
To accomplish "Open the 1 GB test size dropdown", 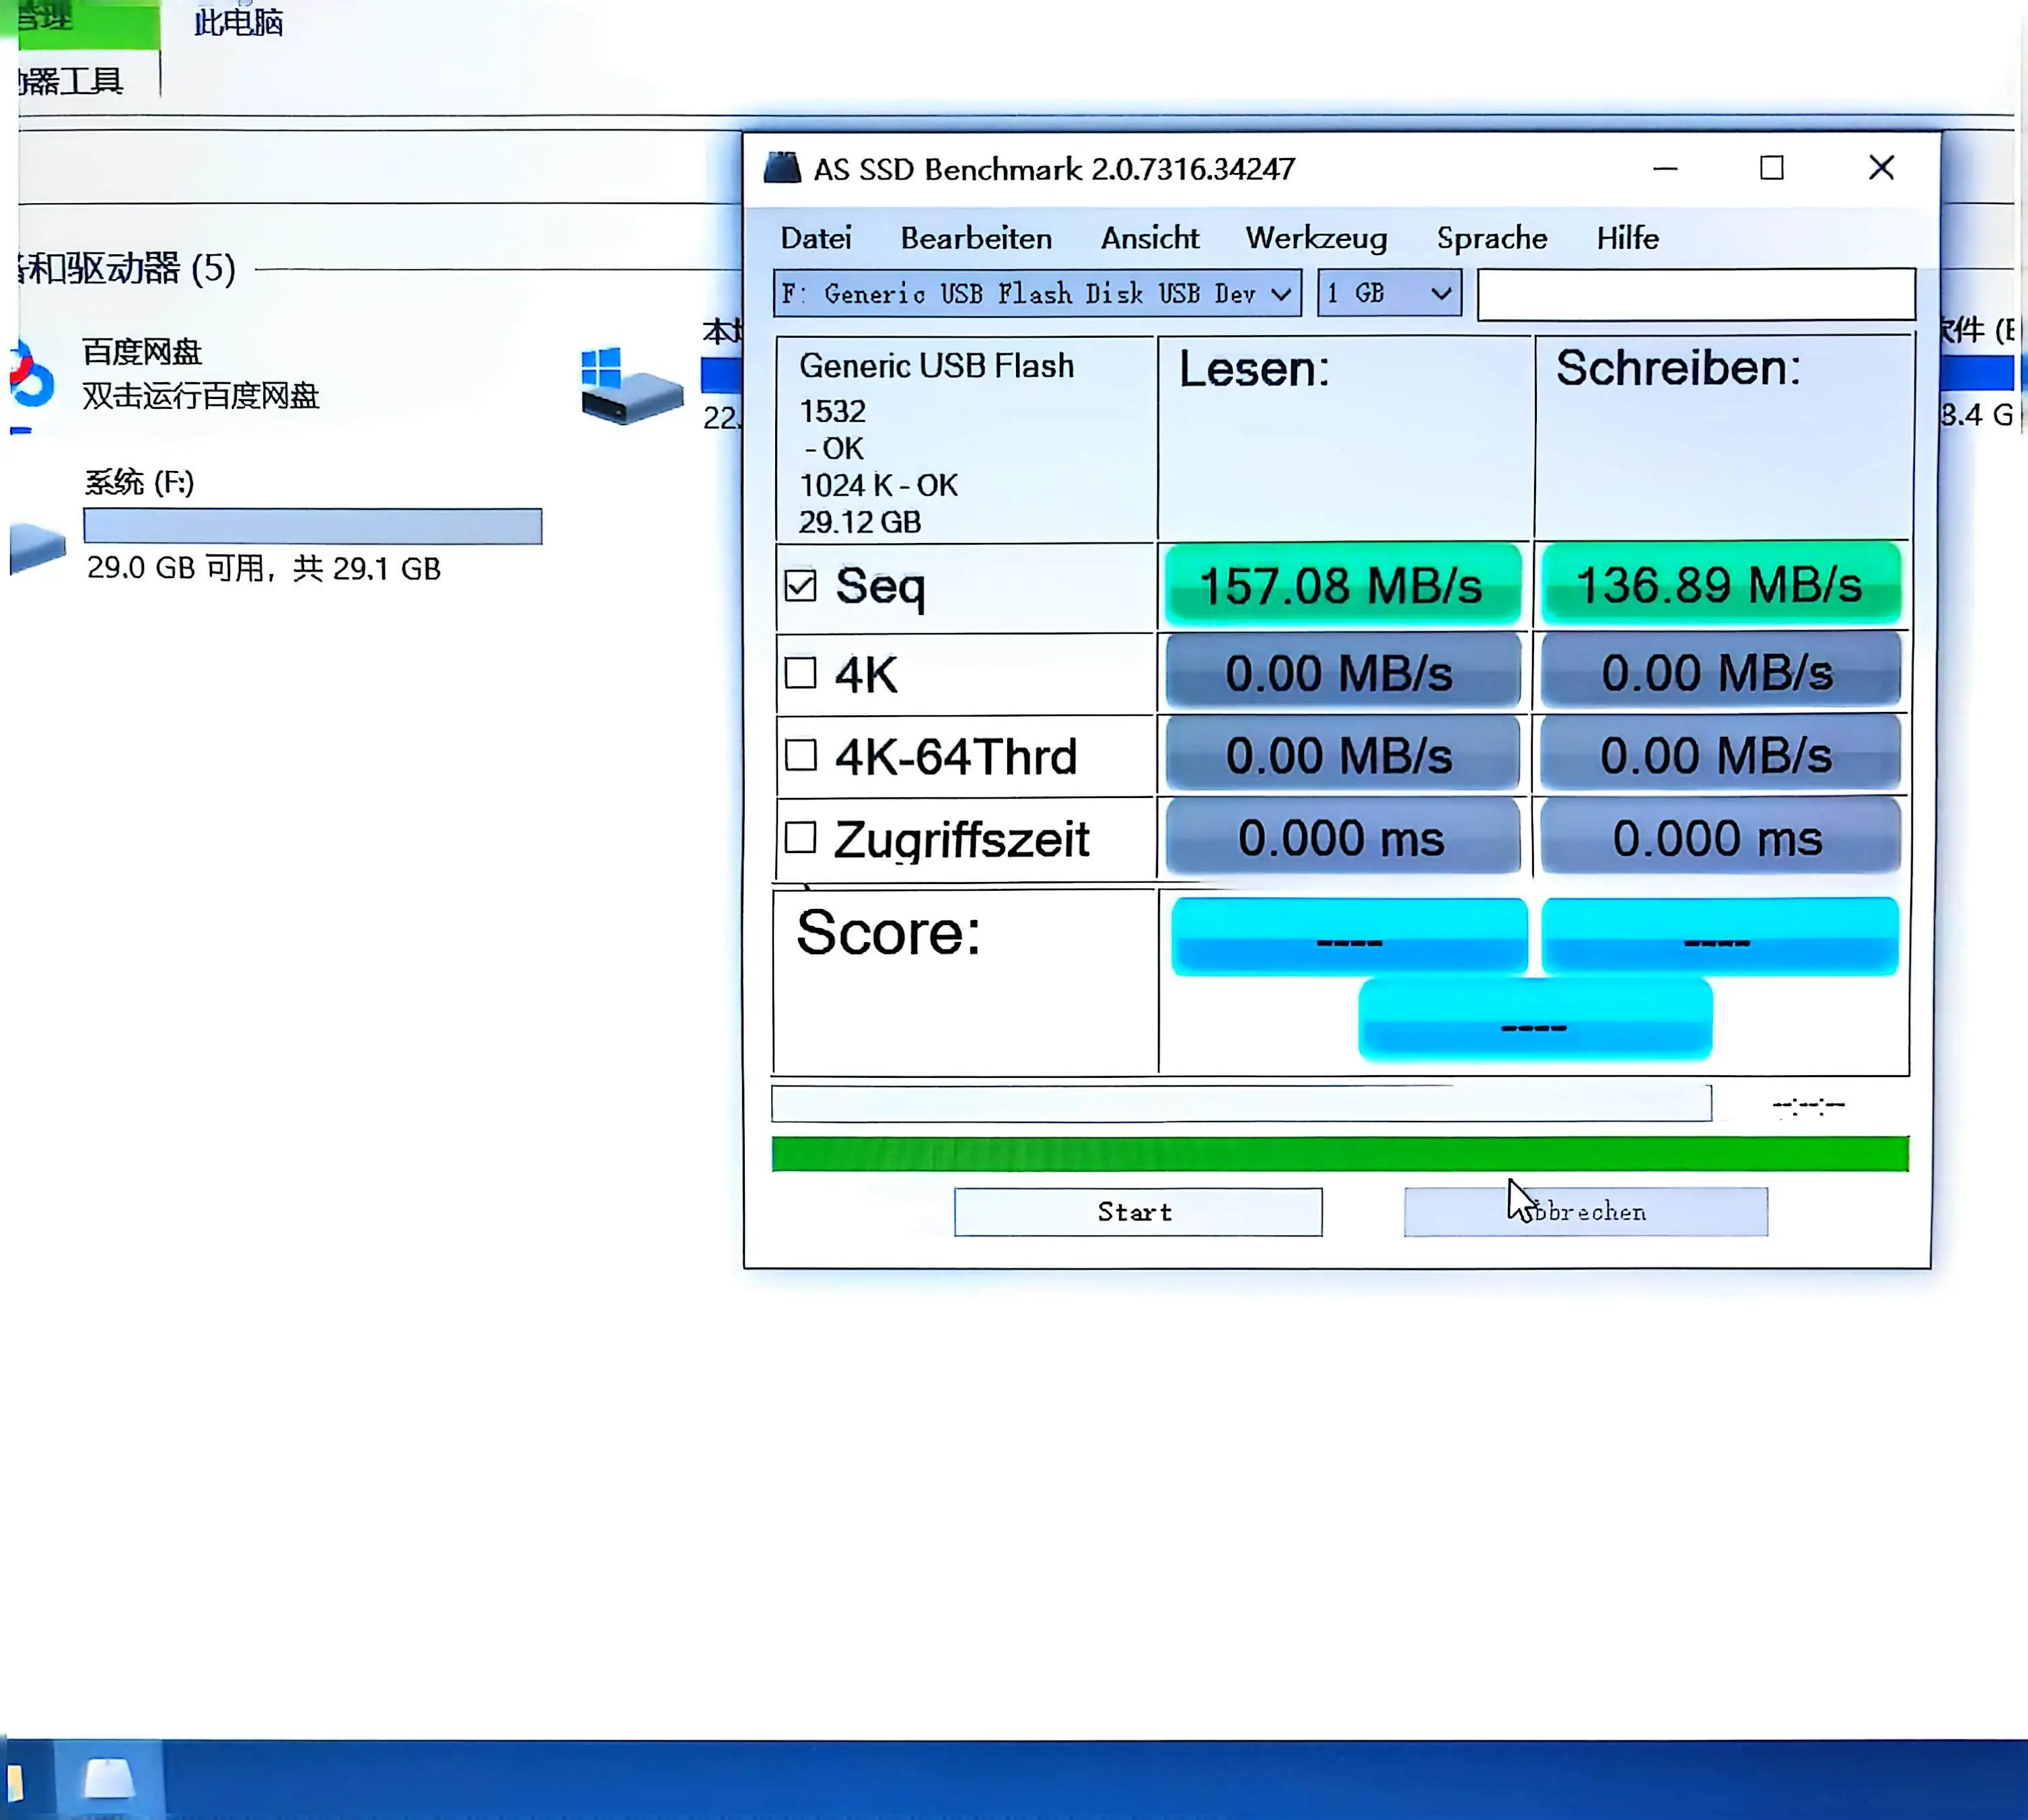I will coord(1389,294).
